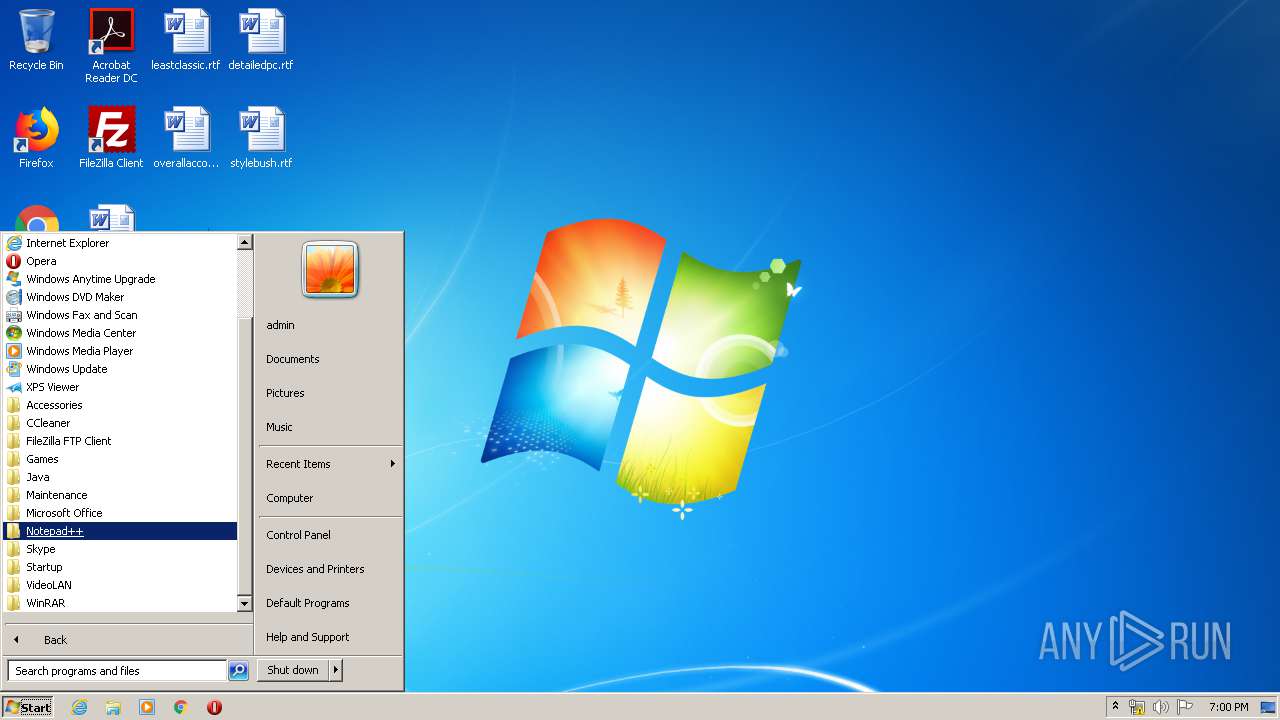Open the Shut down options arrow
This screenshot has width=1280, height=720.
(x=336, y=671)
